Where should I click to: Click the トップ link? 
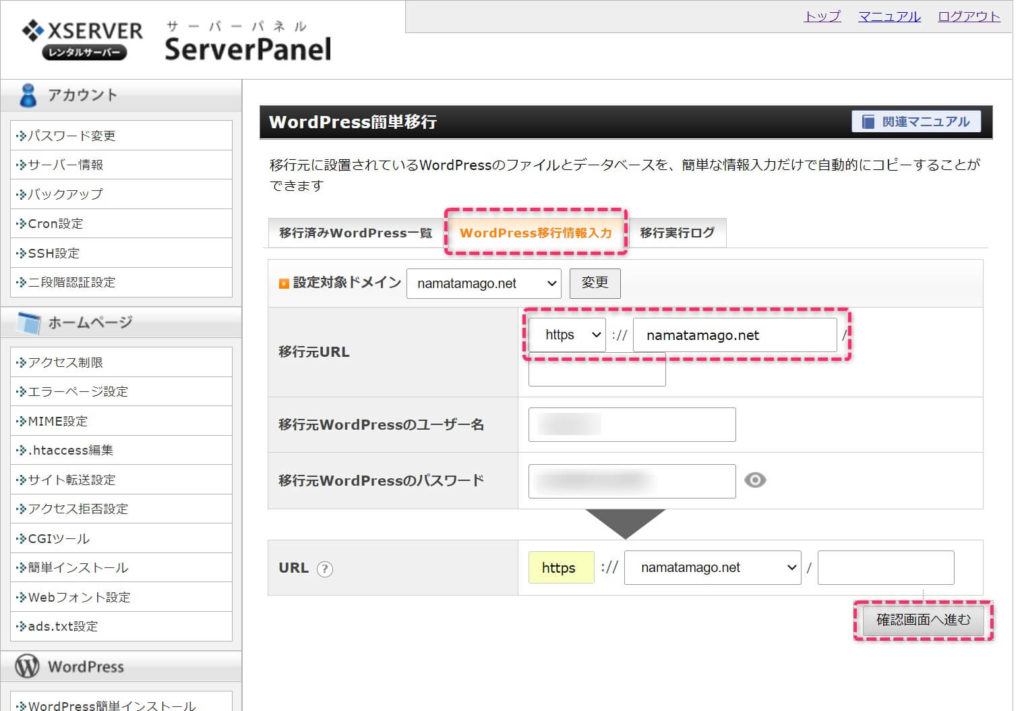tap(822, 16)
